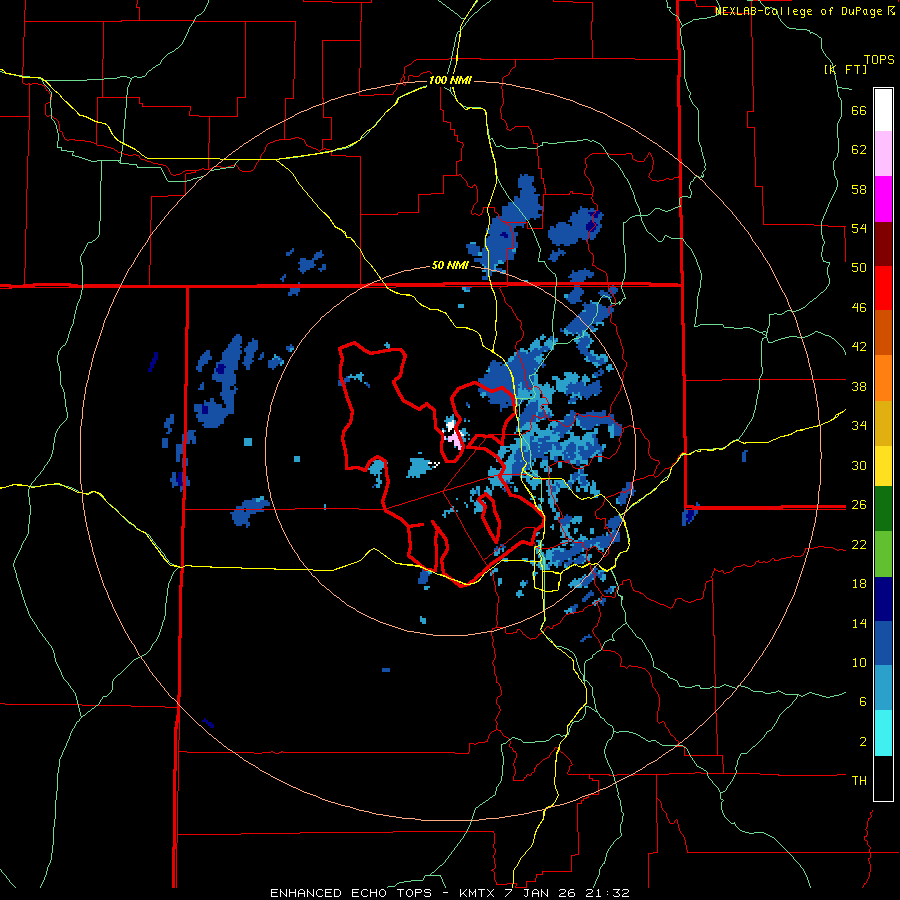Screen dimensions: 900x900
Task: Pick the dark maroon legend swatch
Action: coord(883,243)
